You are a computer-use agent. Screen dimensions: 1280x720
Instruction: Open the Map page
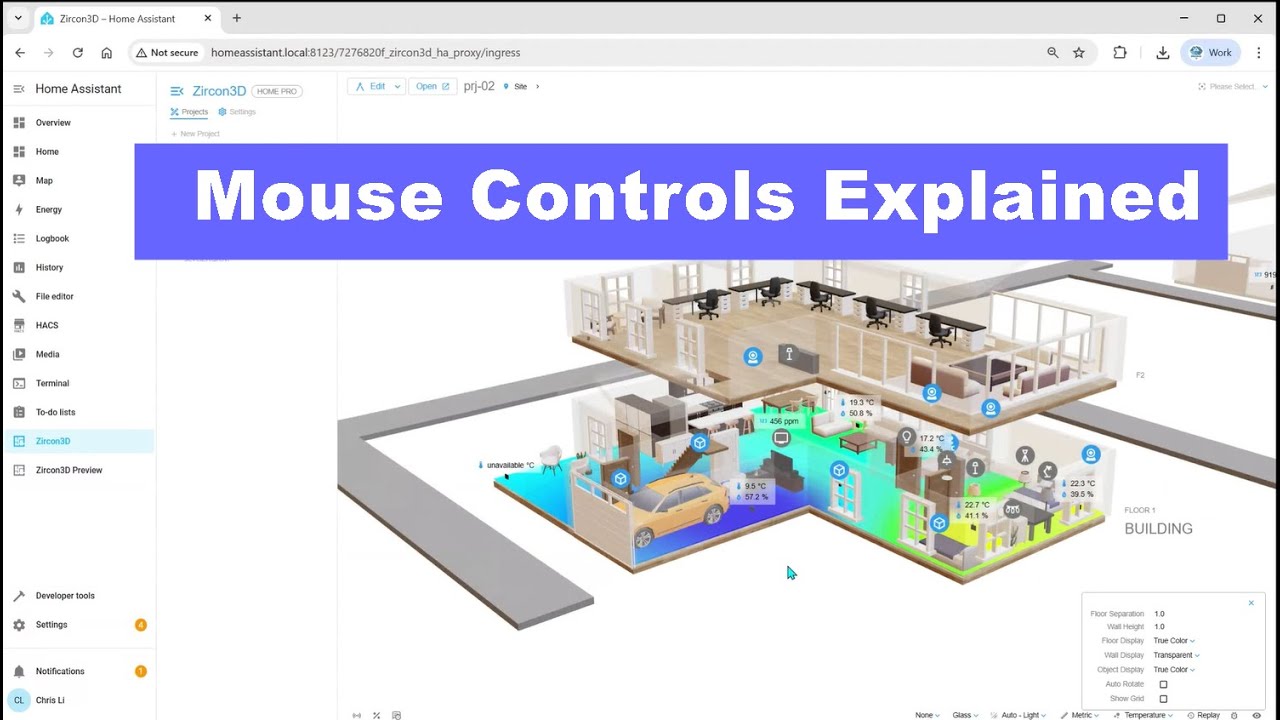pos(77,181)
